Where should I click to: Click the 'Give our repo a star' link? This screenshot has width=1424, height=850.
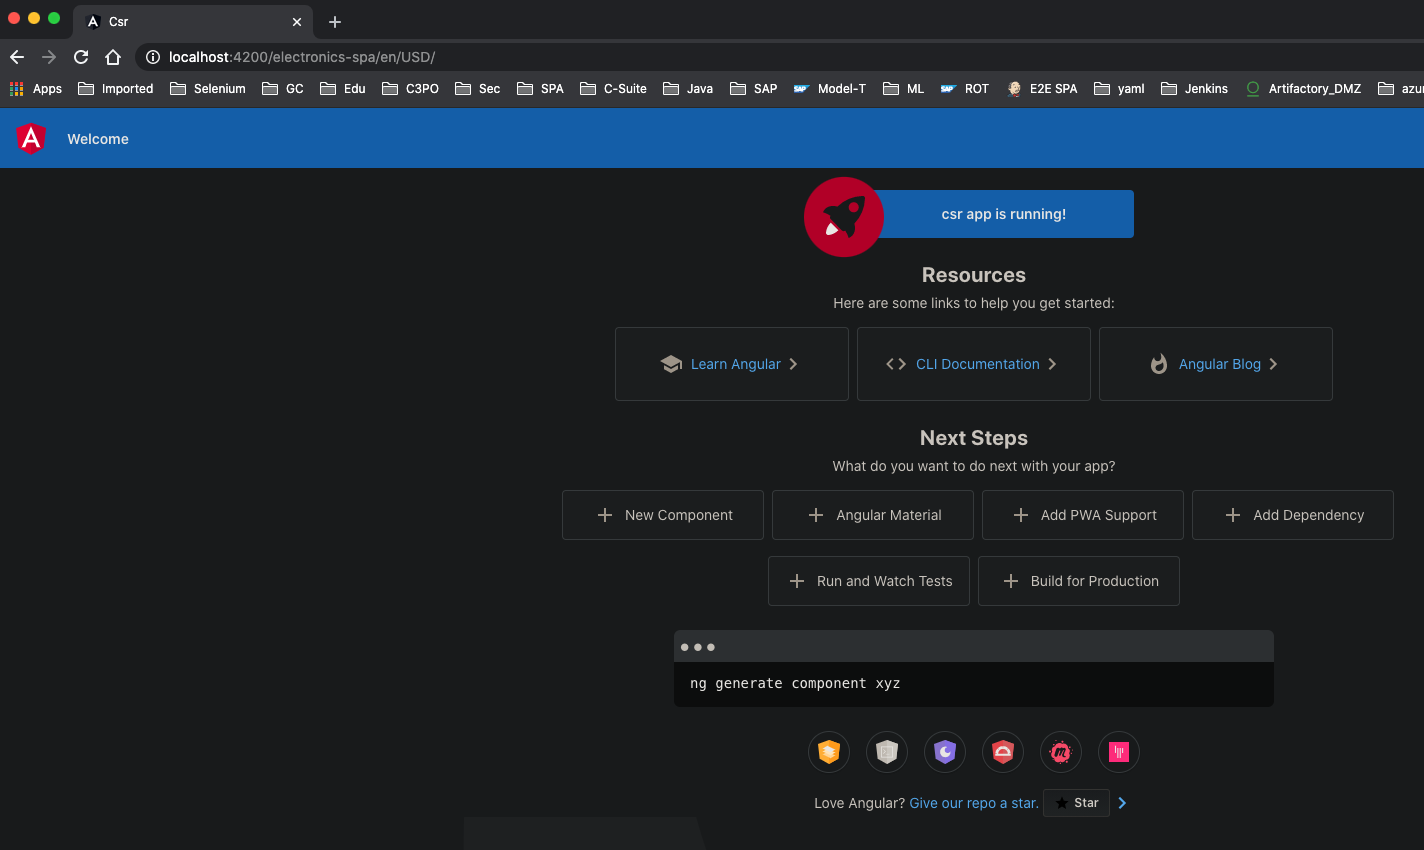click(x=974, y=803)
